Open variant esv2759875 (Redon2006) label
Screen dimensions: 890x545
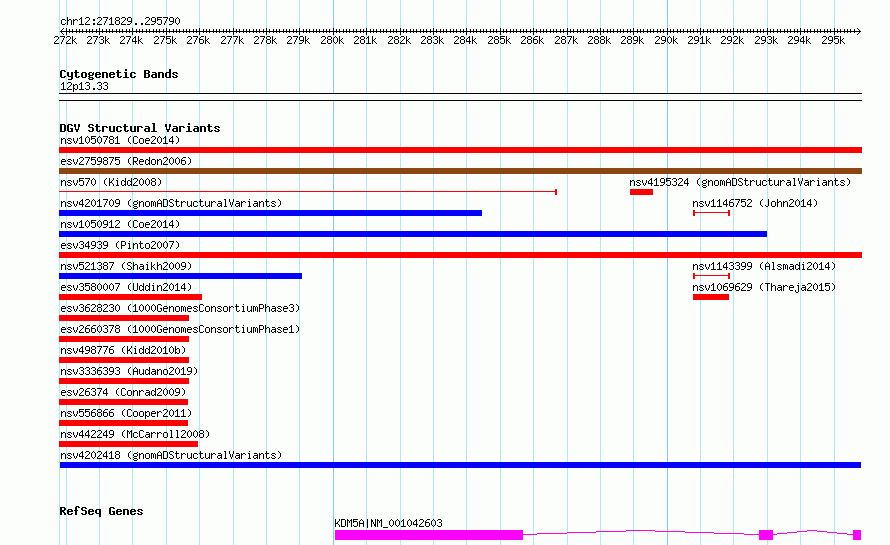(x=126, y=161)
